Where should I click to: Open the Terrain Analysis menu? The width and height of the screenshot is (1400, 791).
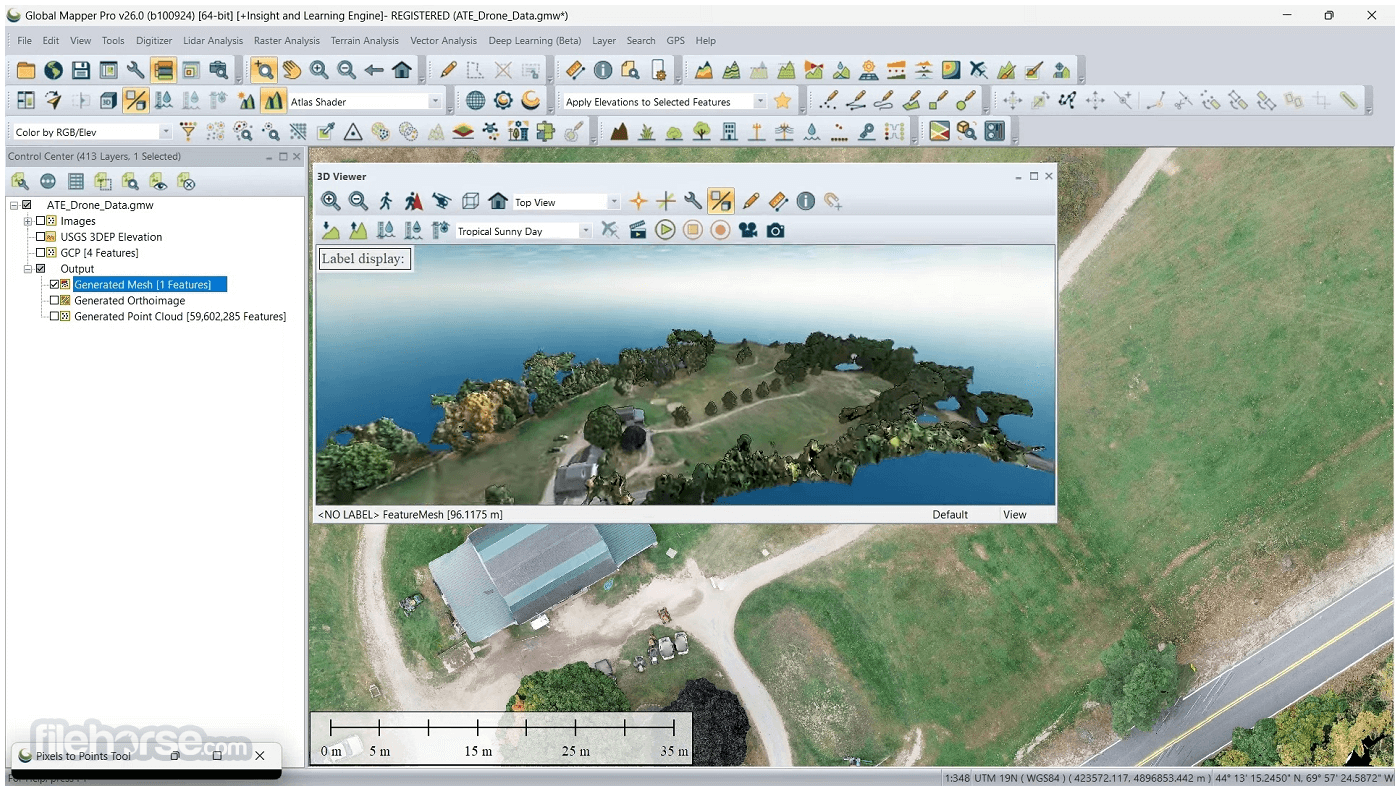(x=365, y=41)
